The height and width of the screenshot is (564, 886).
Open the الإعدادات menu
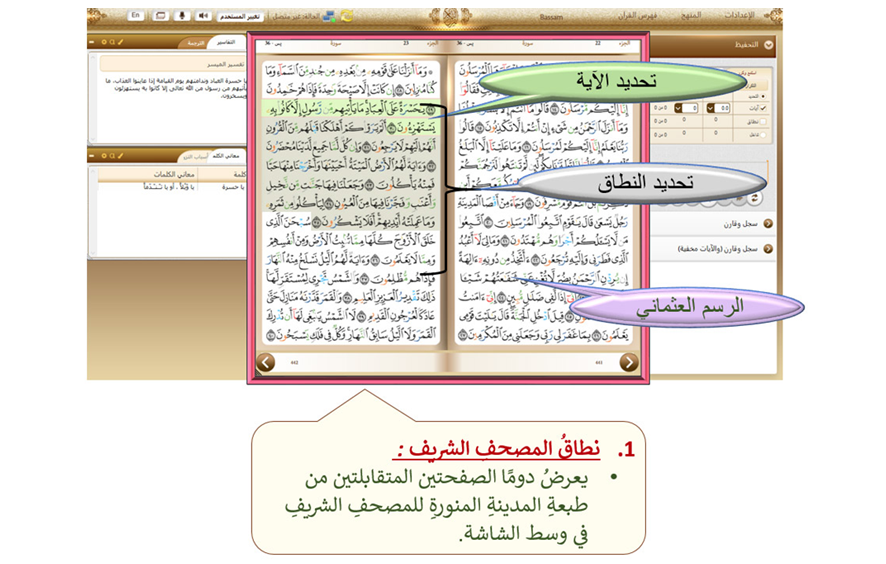739,15
